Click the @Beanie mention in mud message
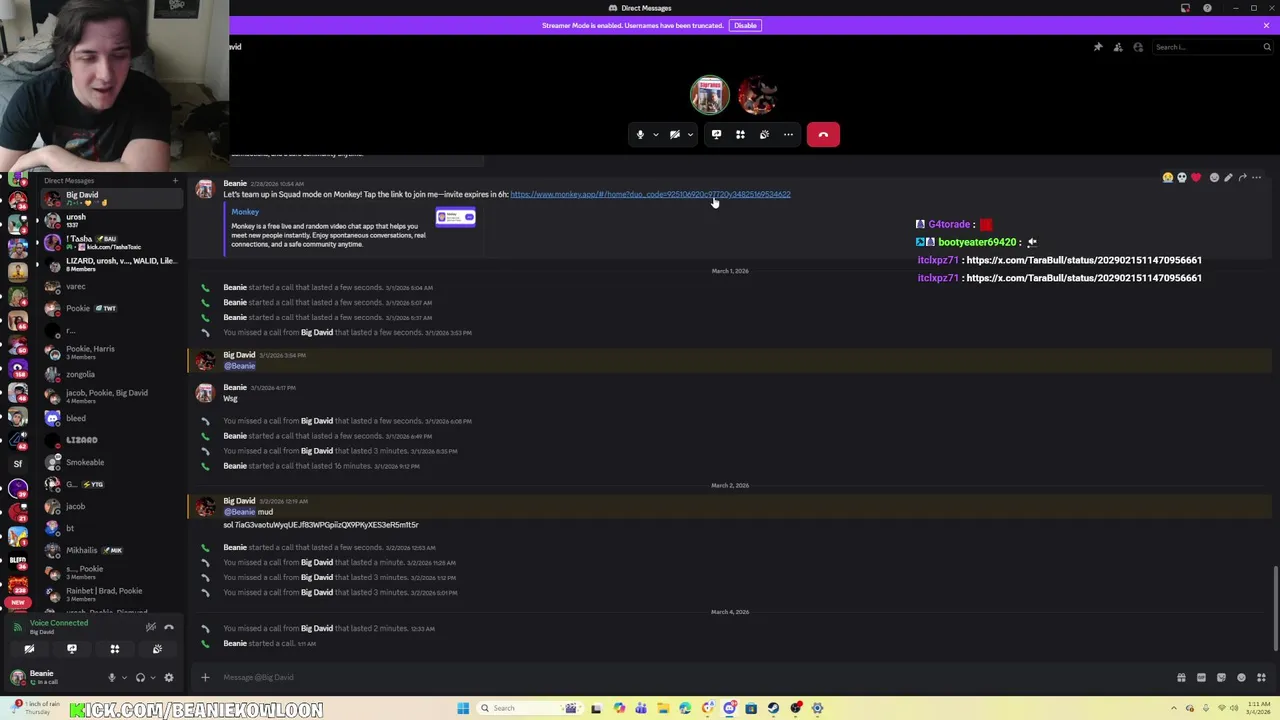 click(239, 512)
